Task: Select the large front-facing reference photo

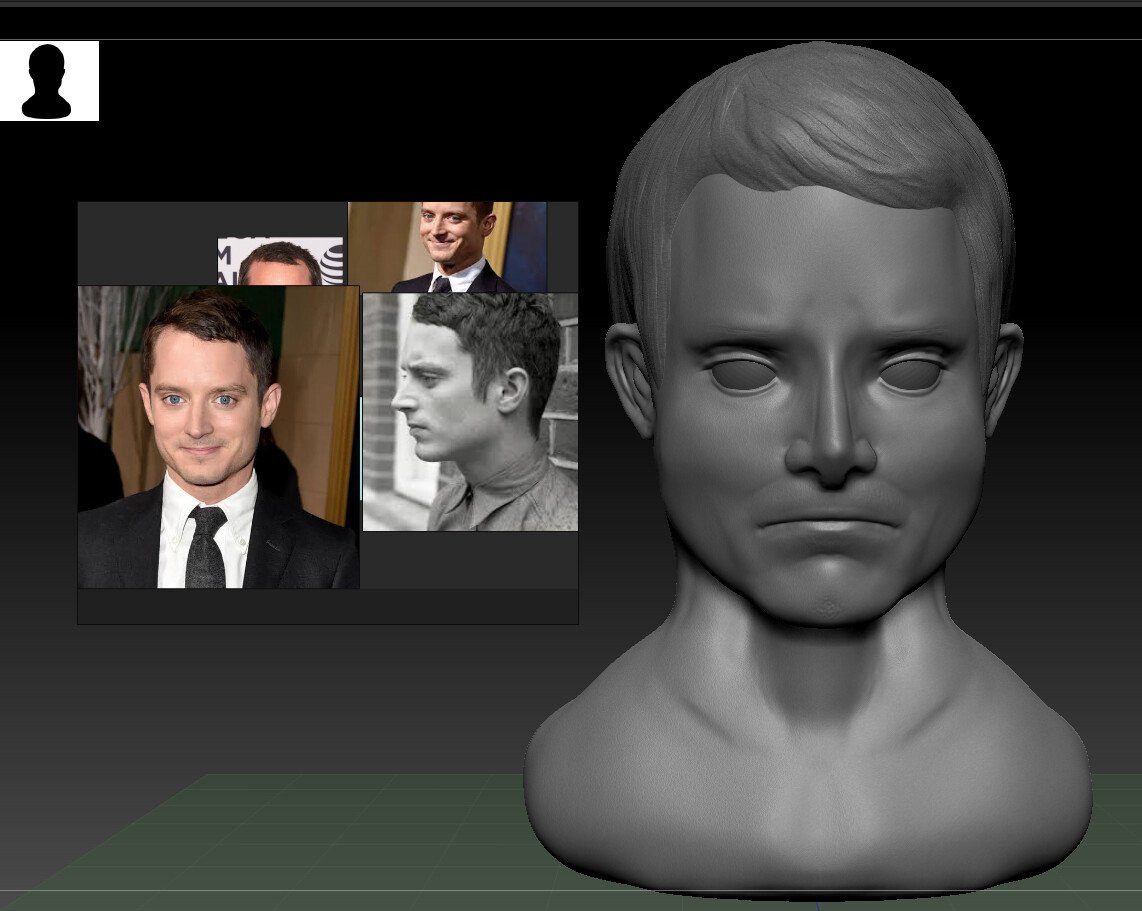Action: tap(218, 437)
